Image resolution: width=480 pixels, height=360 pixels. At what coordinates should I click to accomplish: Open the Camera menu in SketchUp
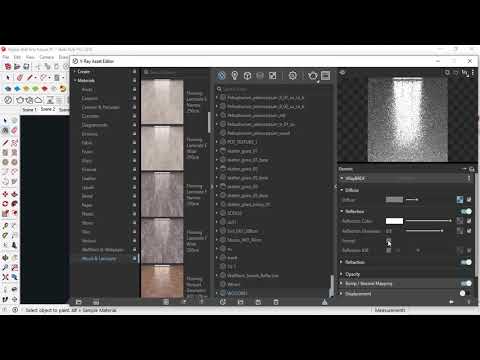click(47, 57)
